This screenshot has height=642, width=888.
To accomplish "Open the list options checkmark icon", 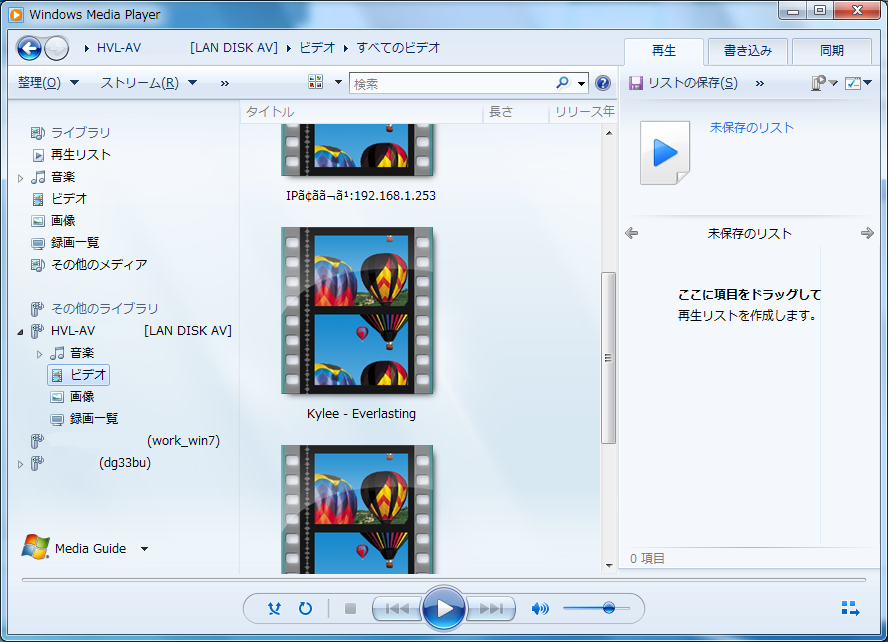I will click(x=853, y=83).
